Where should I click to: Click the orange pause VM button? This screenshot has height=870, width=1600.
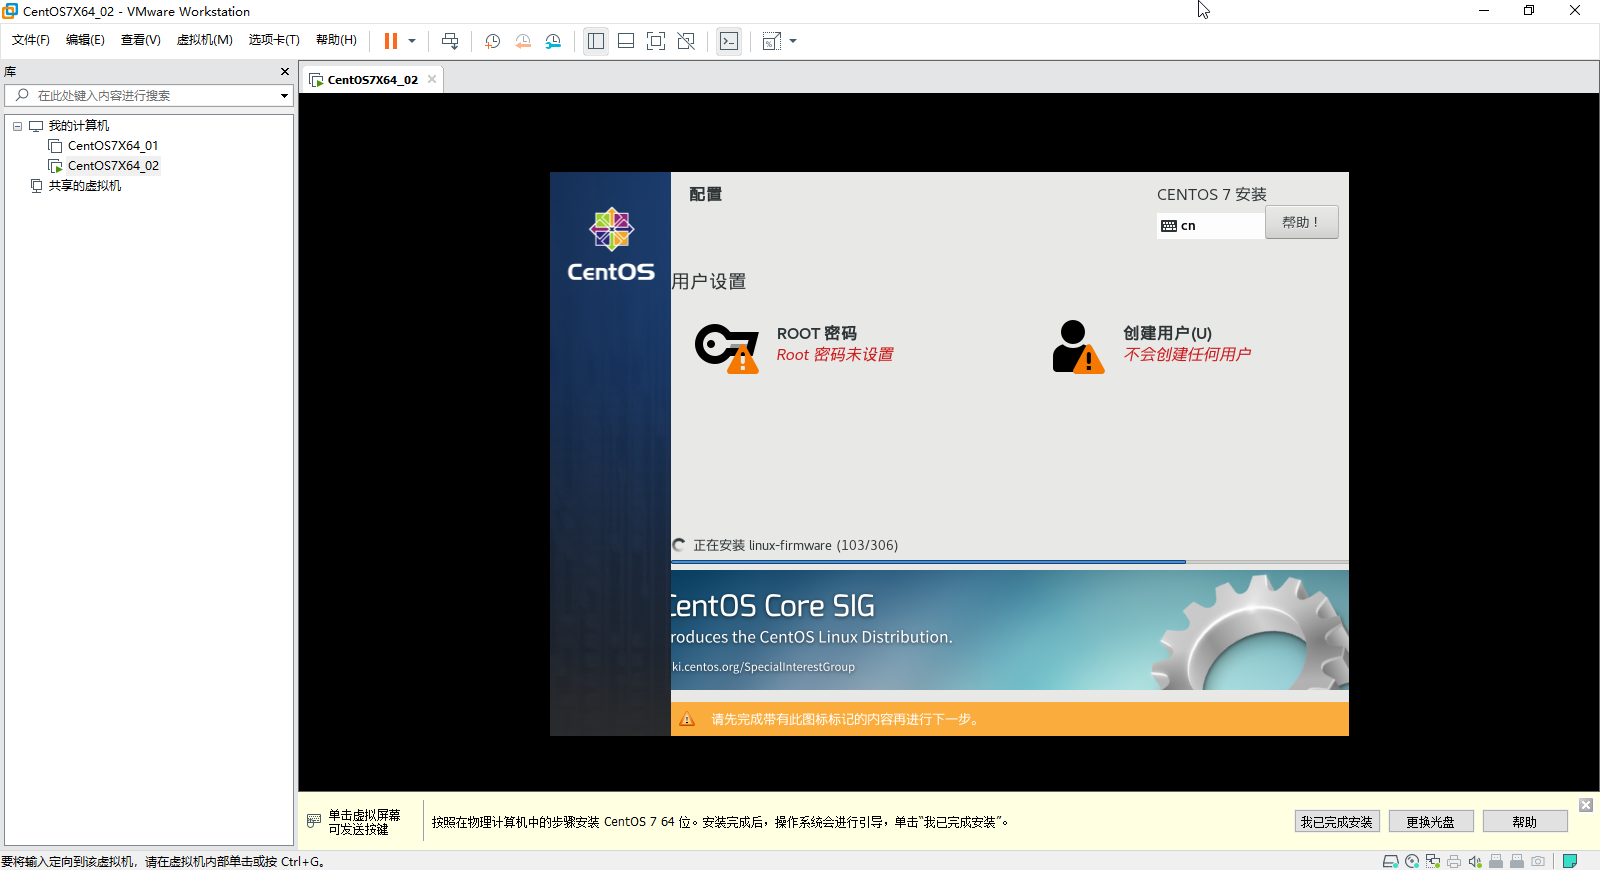coord(391,41)
